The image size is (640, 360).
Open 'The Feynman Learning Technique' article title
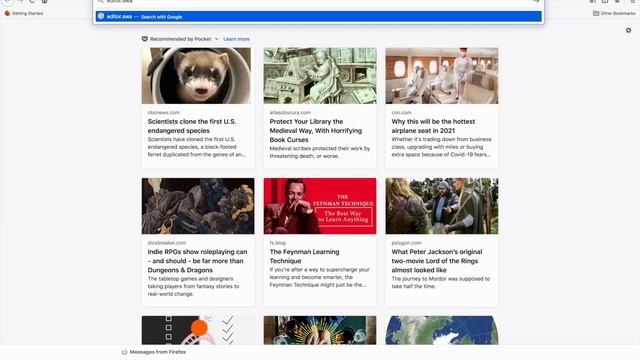click(304, 256)
